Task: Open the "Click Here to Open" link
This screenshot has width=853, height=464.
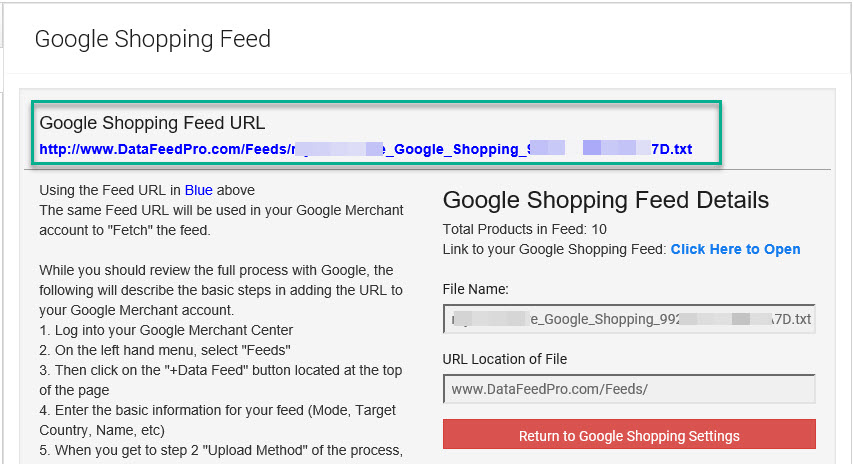Action: coord(735,249)
